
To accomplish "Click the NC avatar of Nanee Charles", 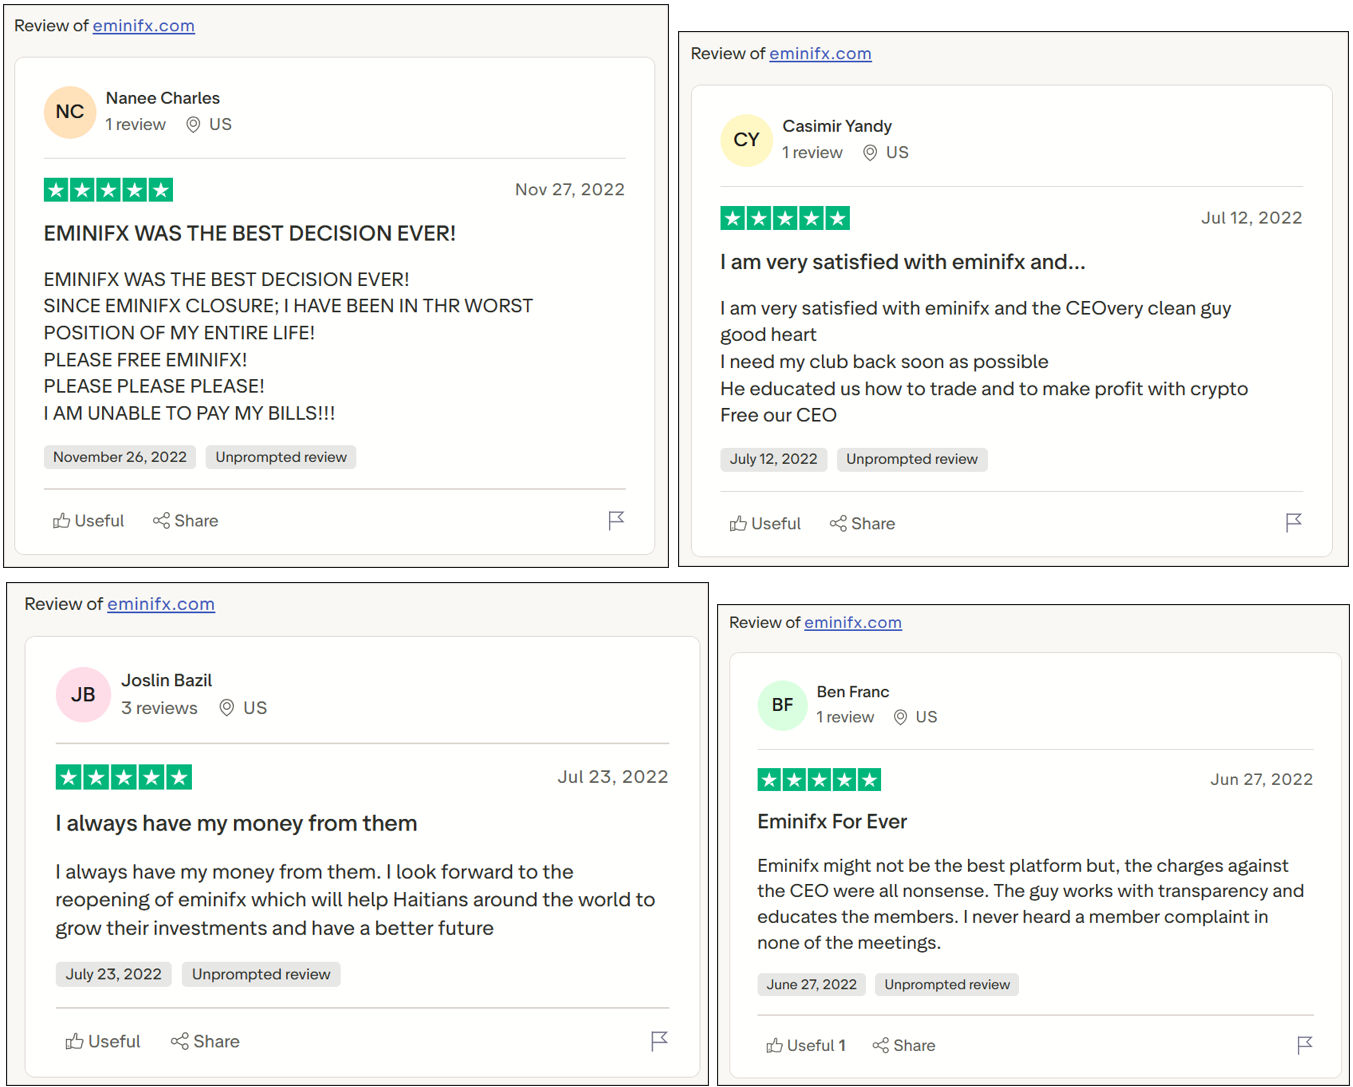I will click(x=70, y=112).
